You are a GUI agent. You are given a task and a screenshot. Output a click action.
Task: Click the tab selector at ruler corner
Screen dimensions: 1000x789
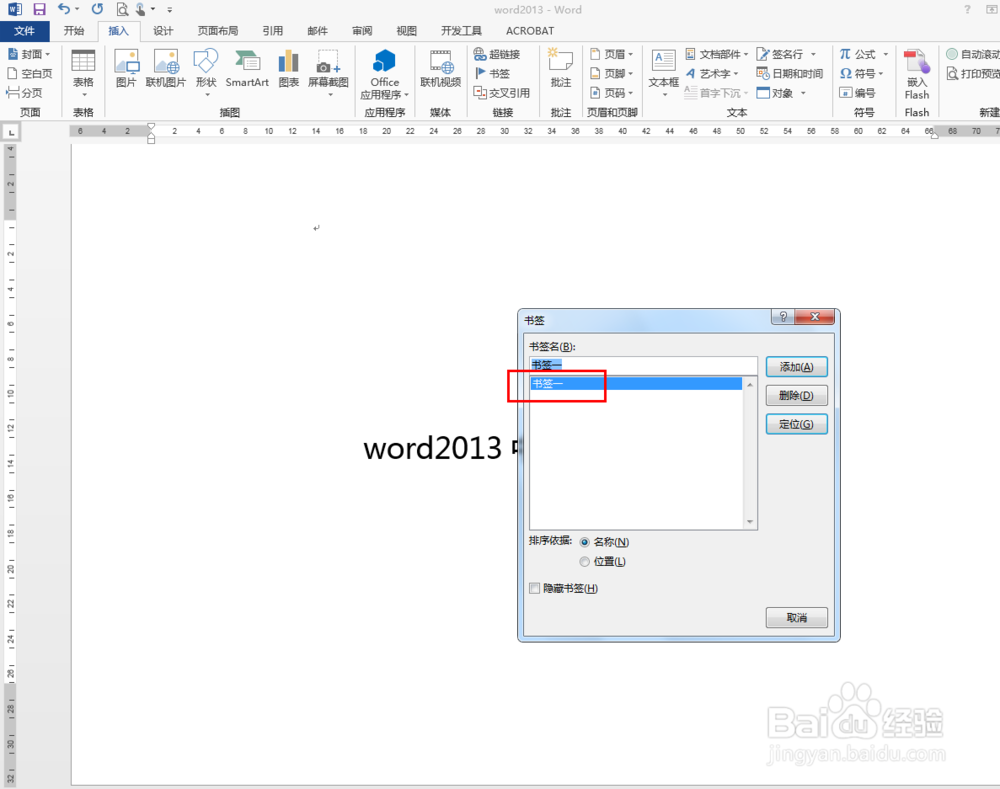[x=11, y=132]
